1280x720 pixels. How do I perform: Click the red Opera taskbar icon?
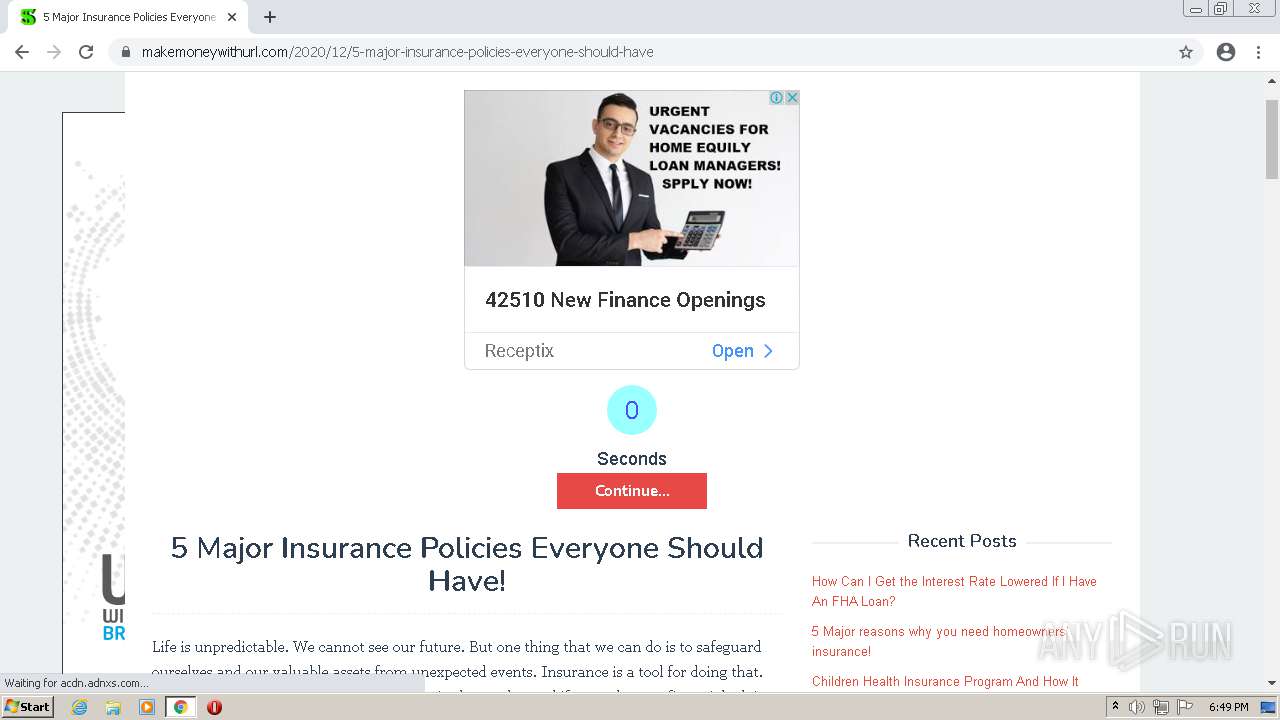click(x=214, y=707)
